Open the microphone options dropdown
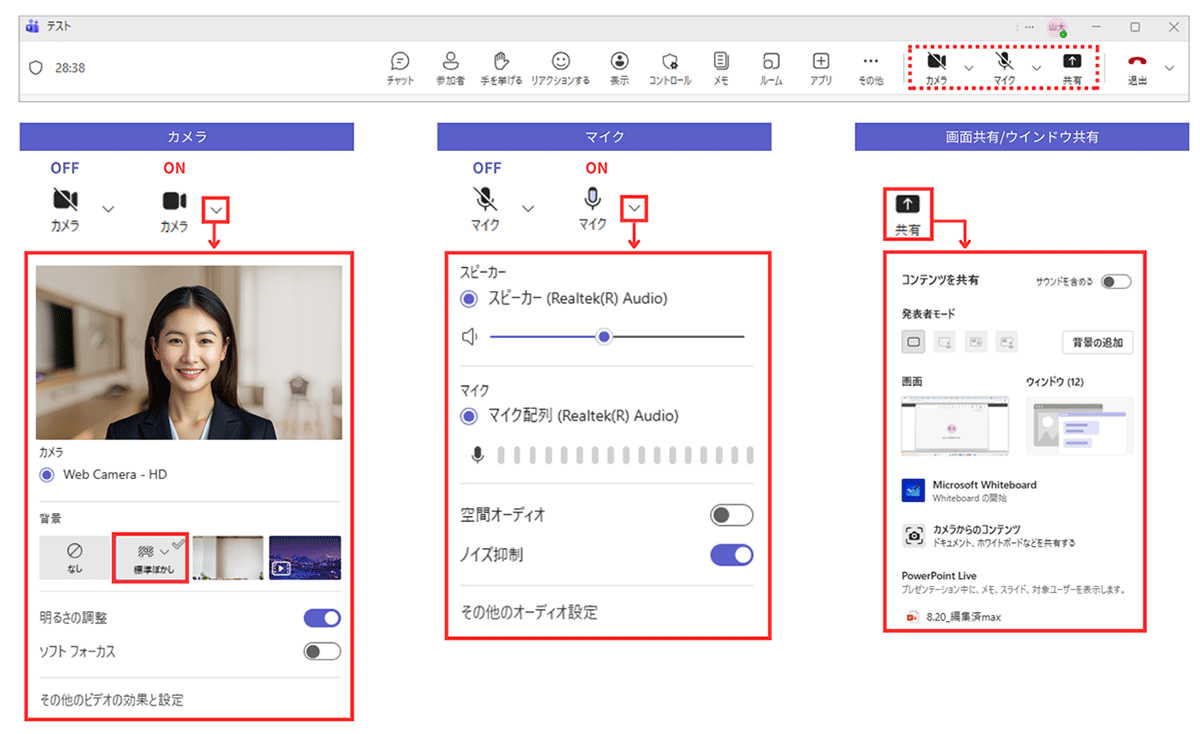Screen dimensions: 1200x734 point(634,209)
